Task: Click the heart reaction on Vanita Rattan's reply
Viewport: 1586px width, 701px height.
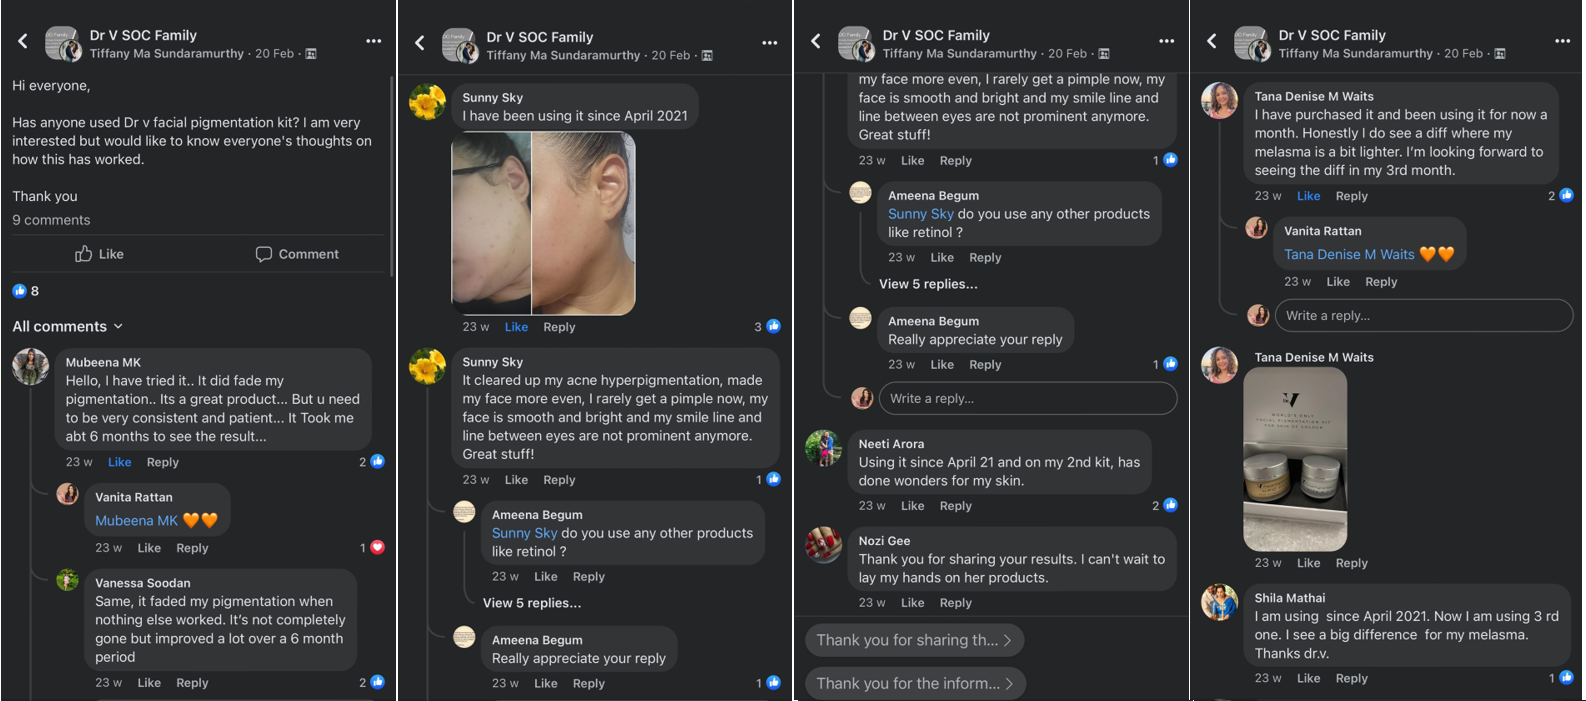Action: click(x=377, y=547)
